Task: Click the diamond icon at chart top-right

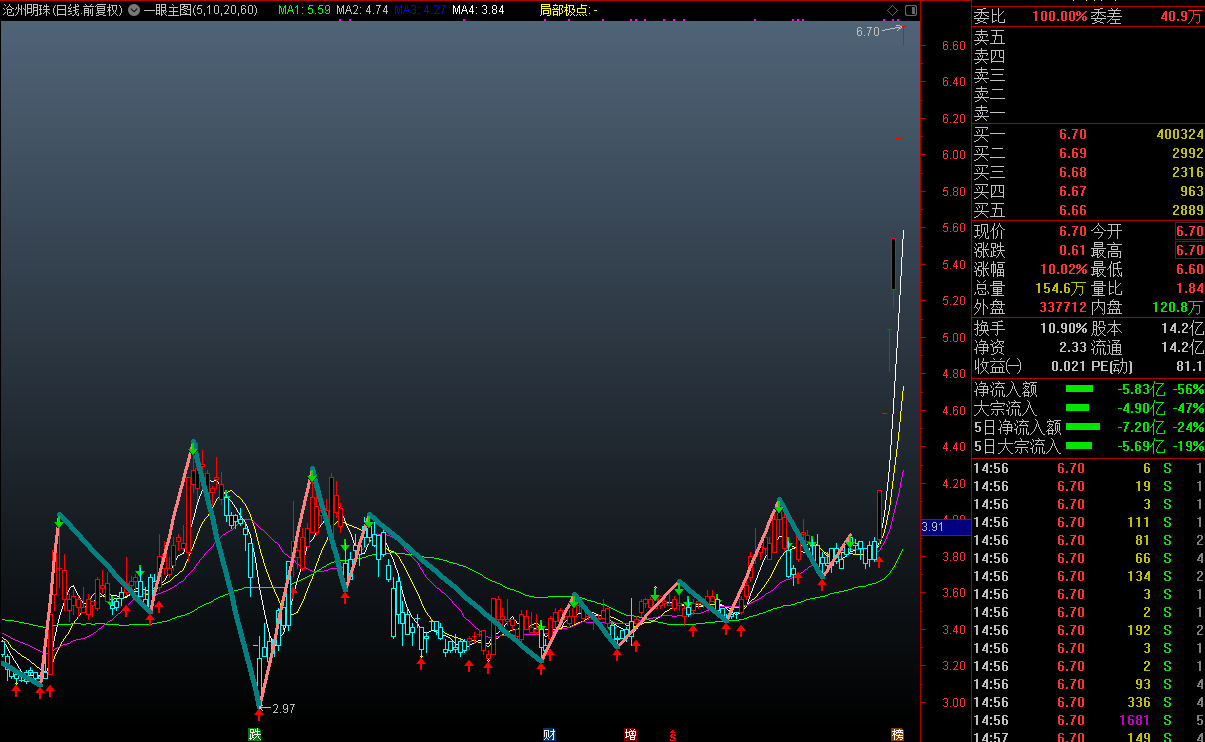Action: click(892, 10)
